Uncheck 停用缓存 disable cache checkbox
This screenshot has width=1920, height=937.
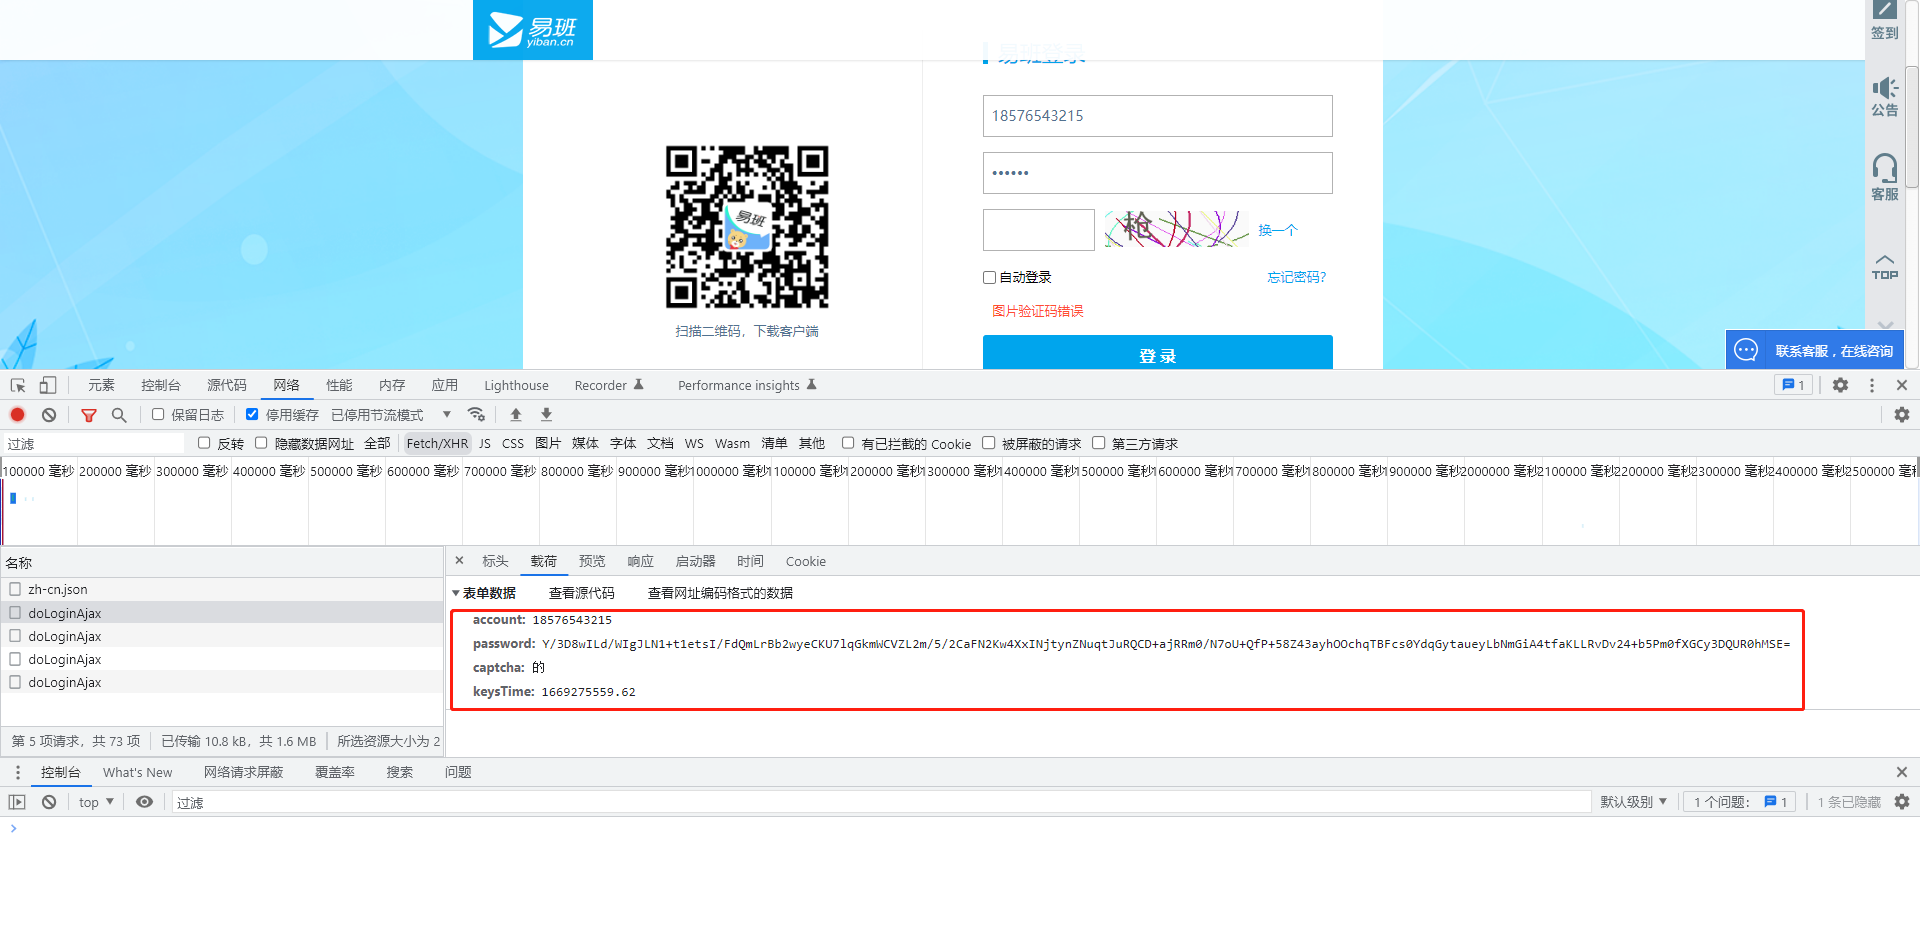click(x=252, y=414)
